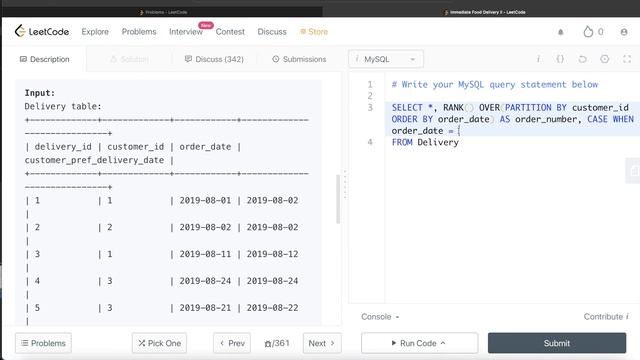The height and width of the screenshot is (360, 640).
Task: Go to Contest page
Action: pos(230,31)
